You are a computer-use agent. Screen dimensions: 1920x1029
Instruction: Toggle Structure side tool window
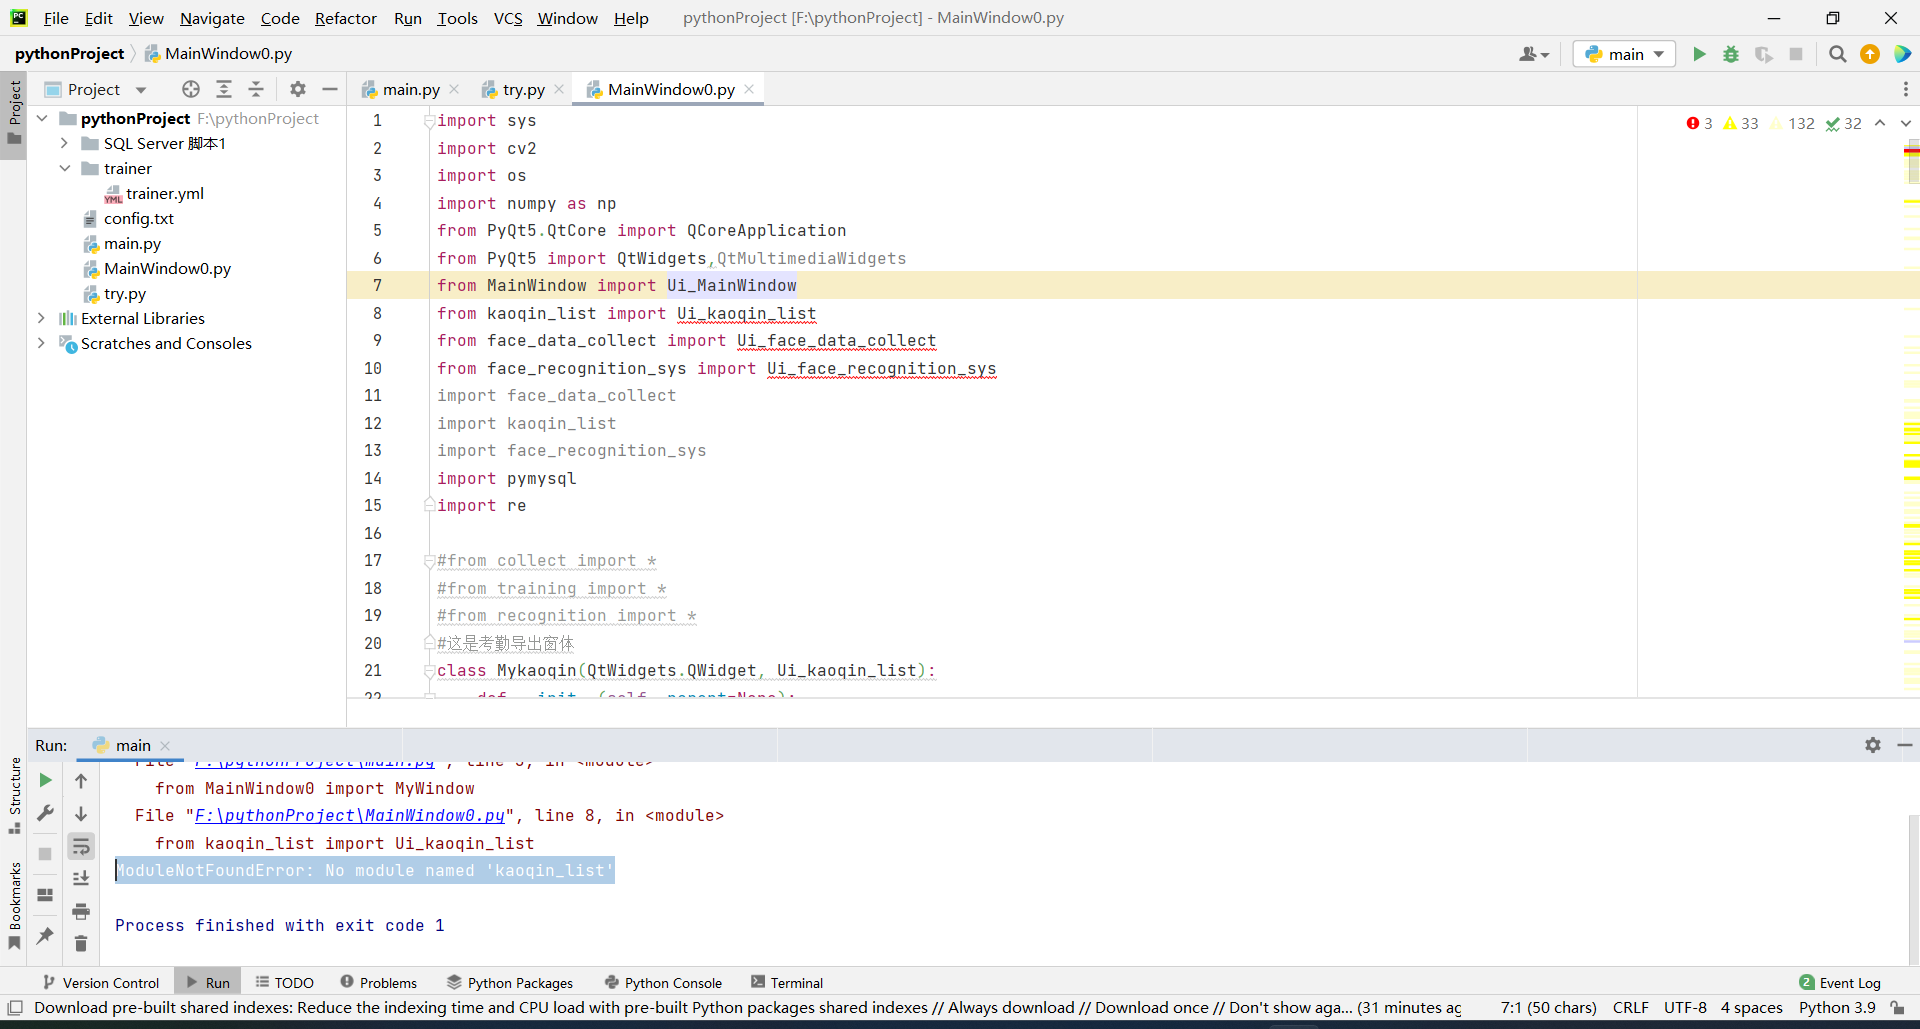coord(14,797)
